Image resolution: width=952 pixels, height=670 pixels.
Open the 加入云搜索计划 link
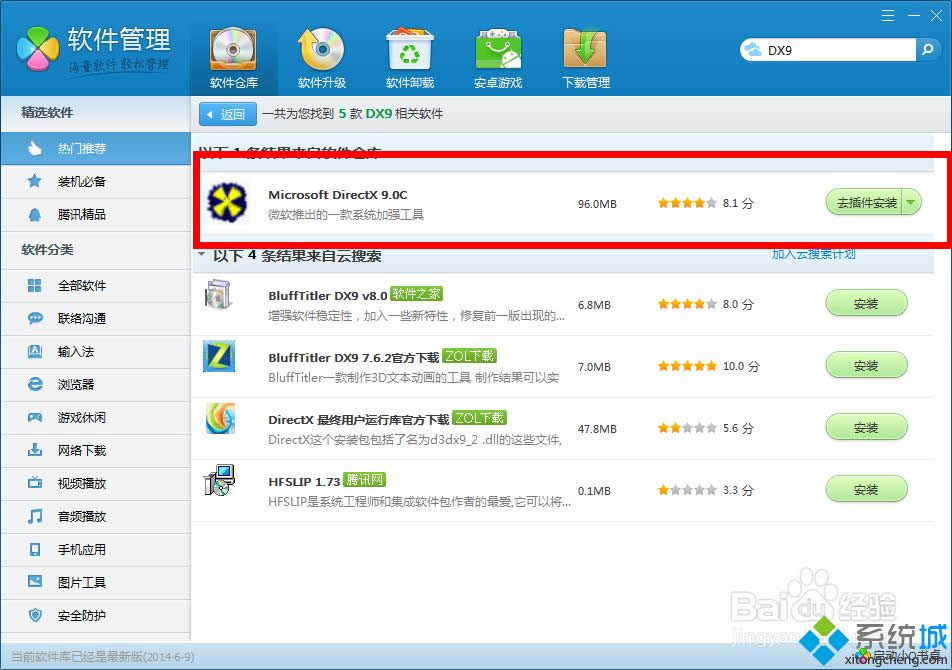(814, 254)
